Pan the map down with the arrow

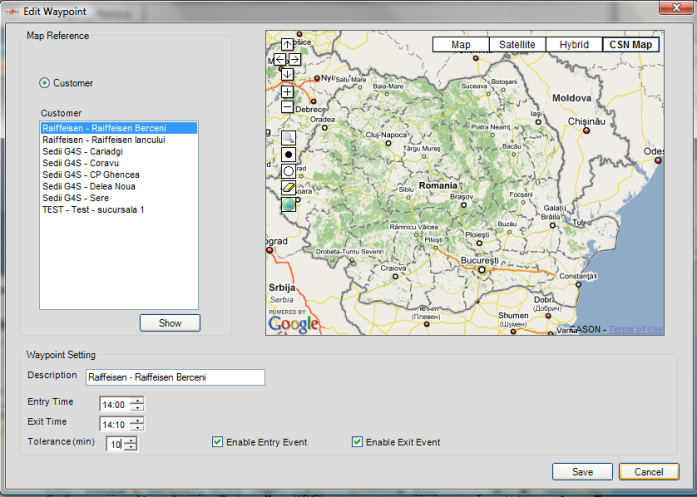click(x=287, y=74)
